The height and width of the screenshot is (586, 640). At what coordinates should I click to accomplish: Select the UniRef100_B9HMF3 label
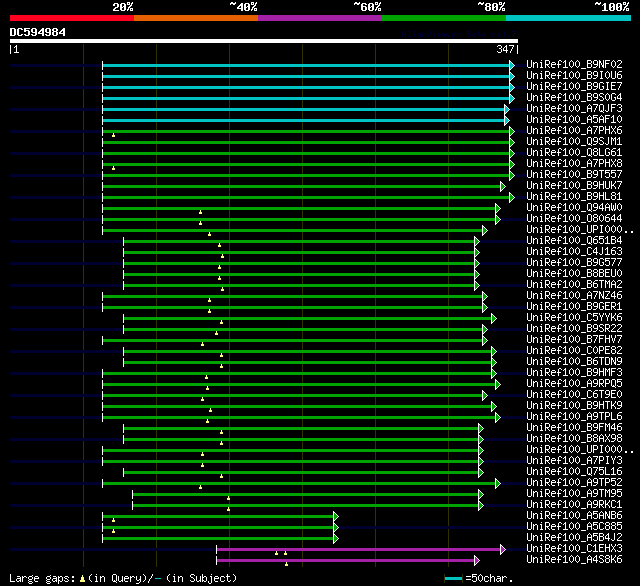pyautogui.click(x=574, y=373)
